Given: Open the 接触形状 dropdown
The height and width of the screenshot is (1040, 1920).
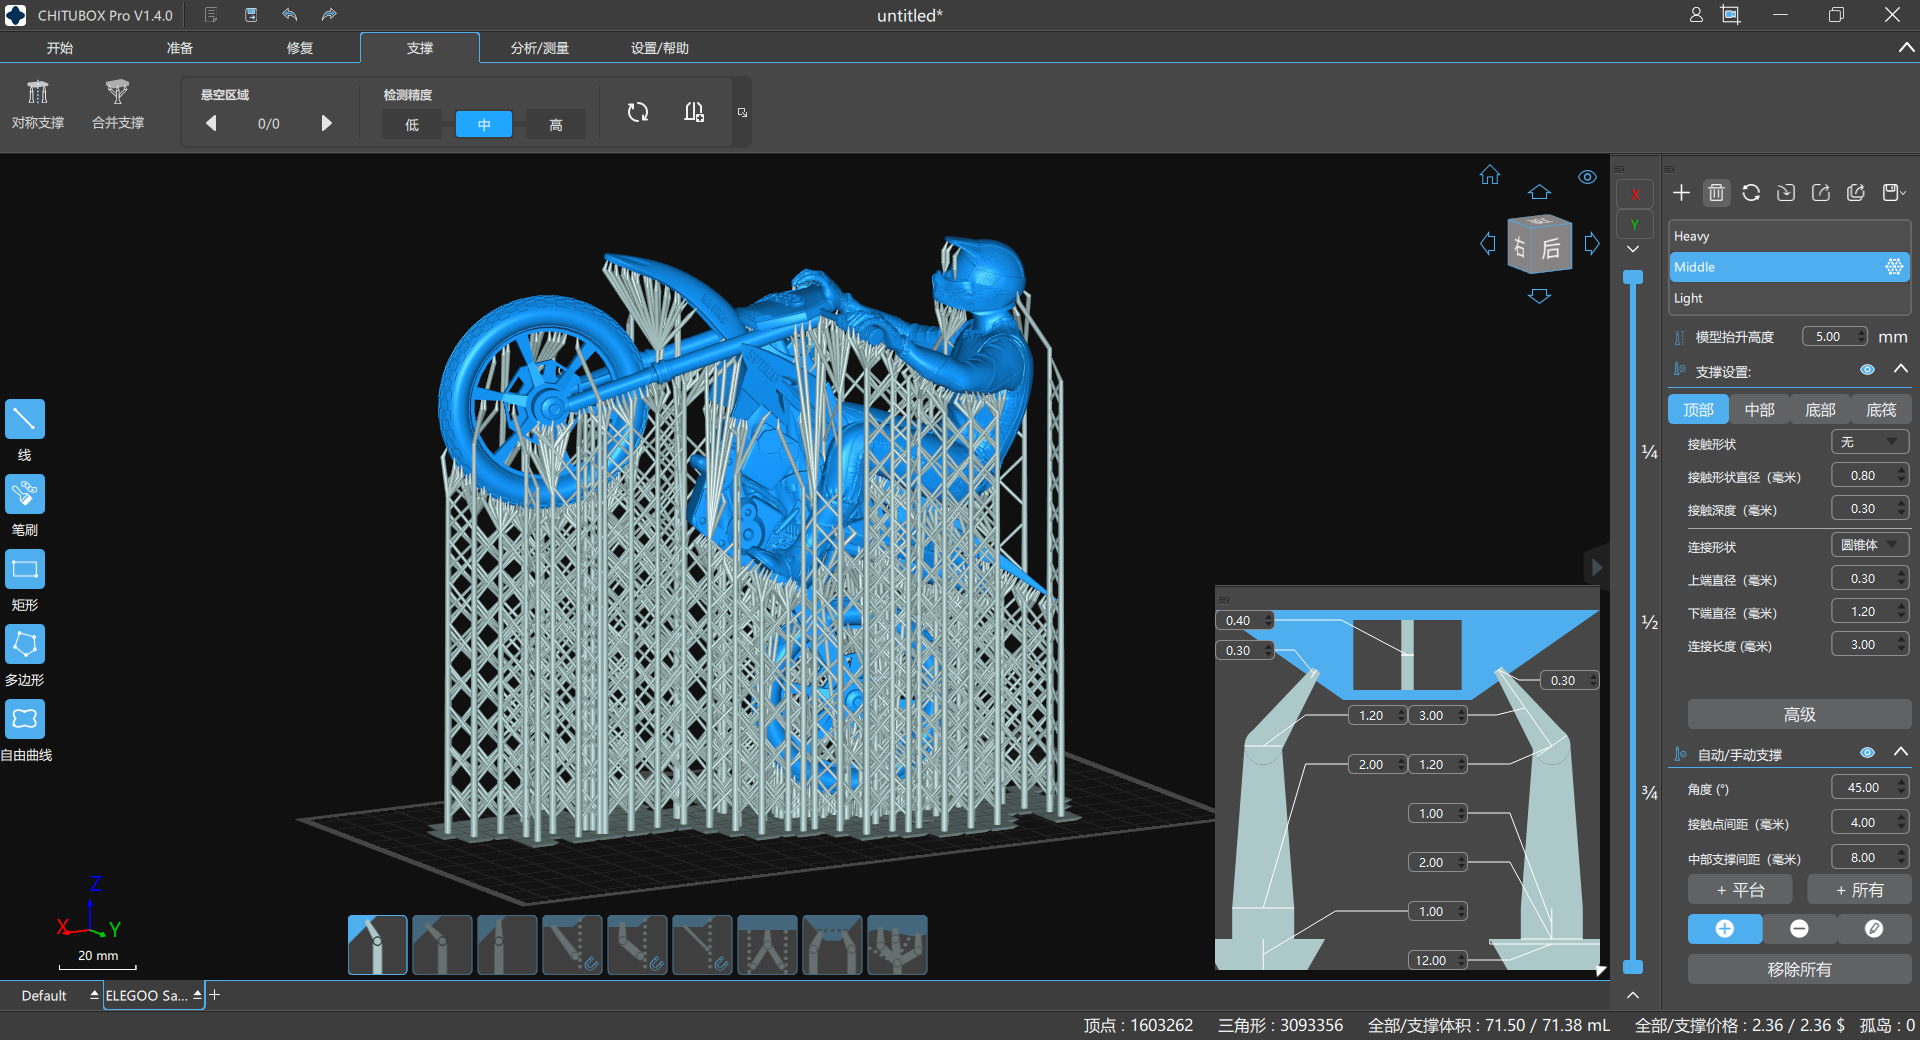Looking at the screenshot, I should click(1869, 442).
